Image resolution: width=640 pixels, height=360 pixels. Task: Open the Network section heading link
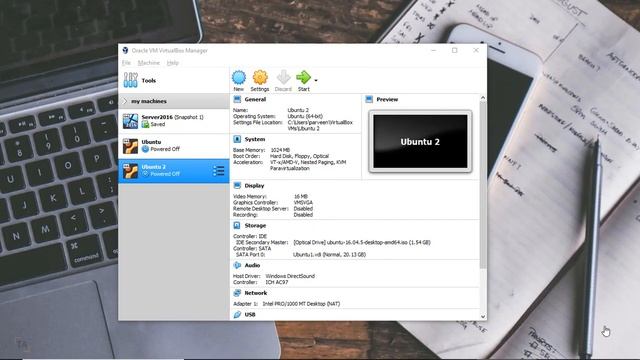pos(256,293)
